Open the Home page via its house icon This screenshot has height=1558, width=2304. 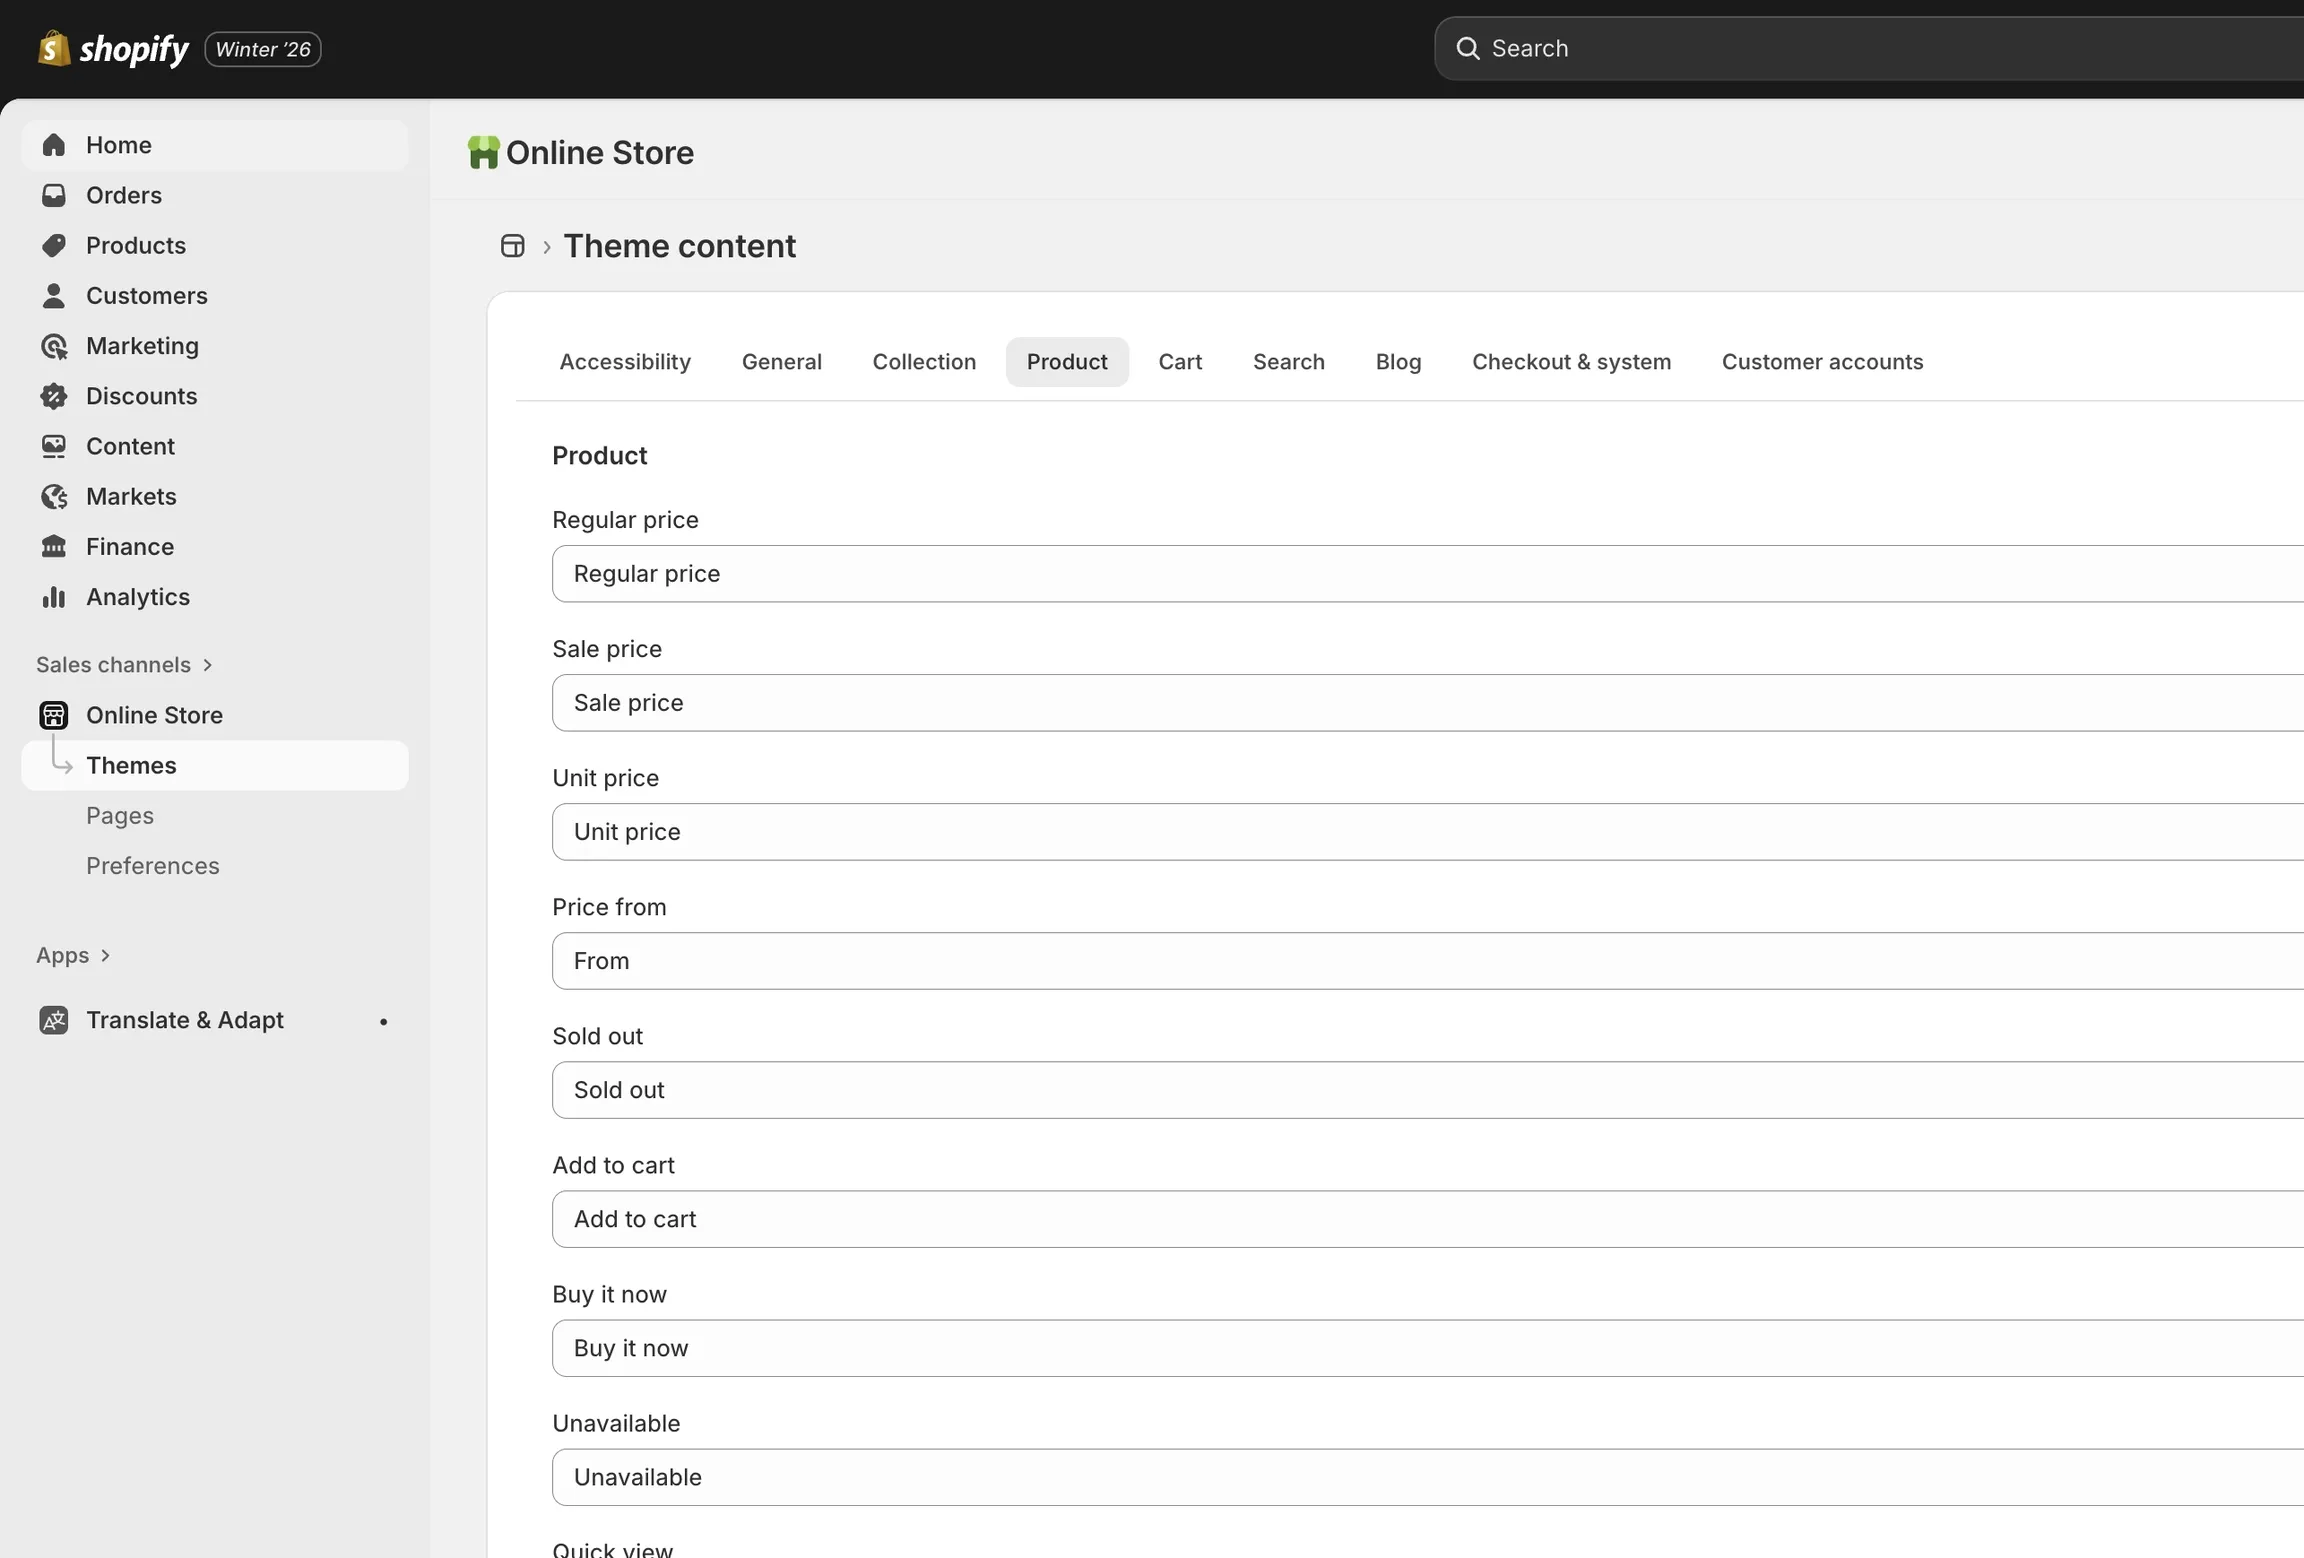click(54, 144)
